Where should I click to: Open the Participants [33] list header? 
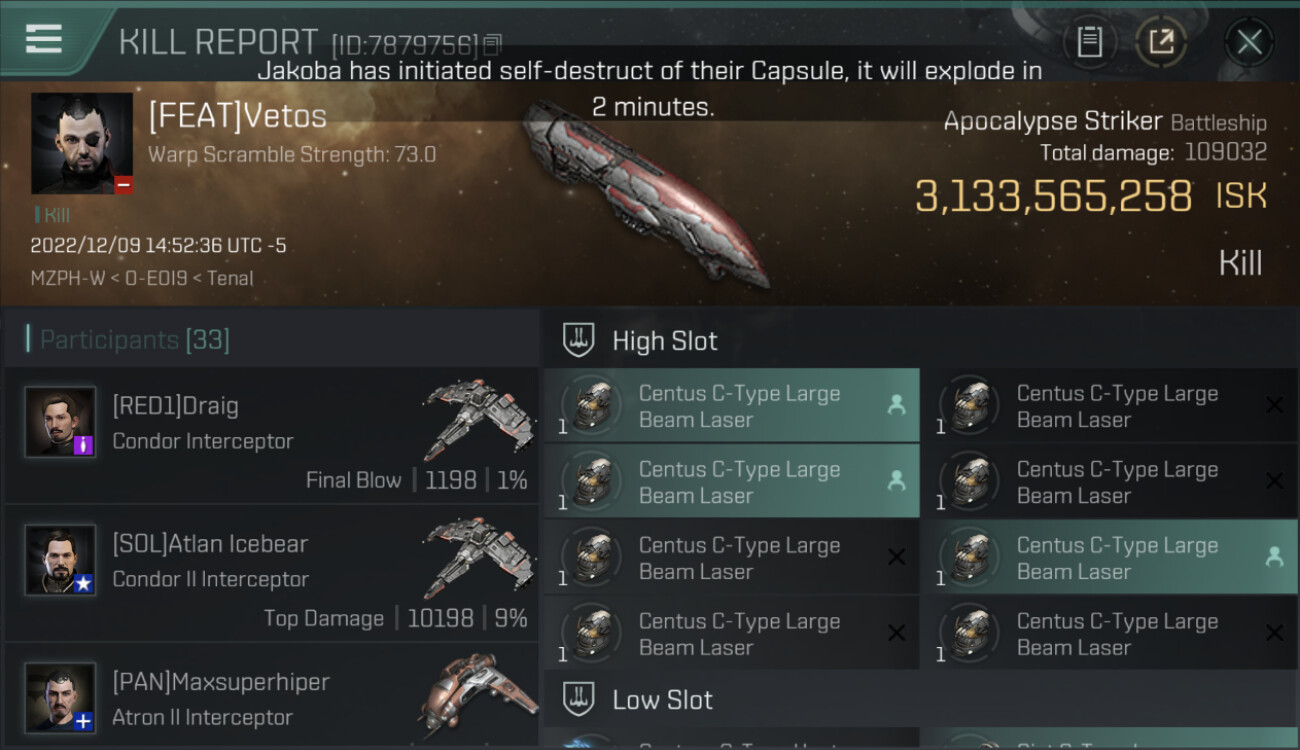[135, 340]
